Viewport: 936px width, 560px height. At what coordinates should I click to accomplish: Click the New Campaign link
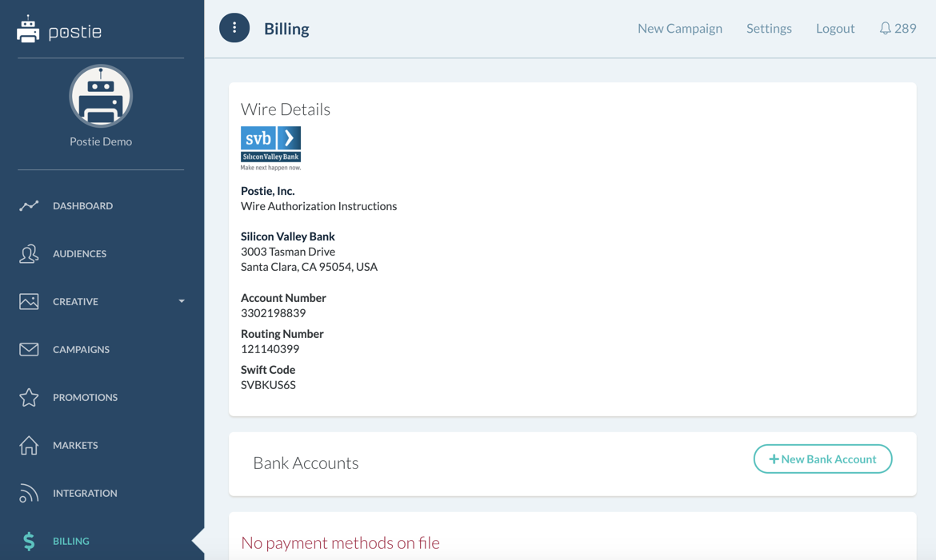pos(680,28)
